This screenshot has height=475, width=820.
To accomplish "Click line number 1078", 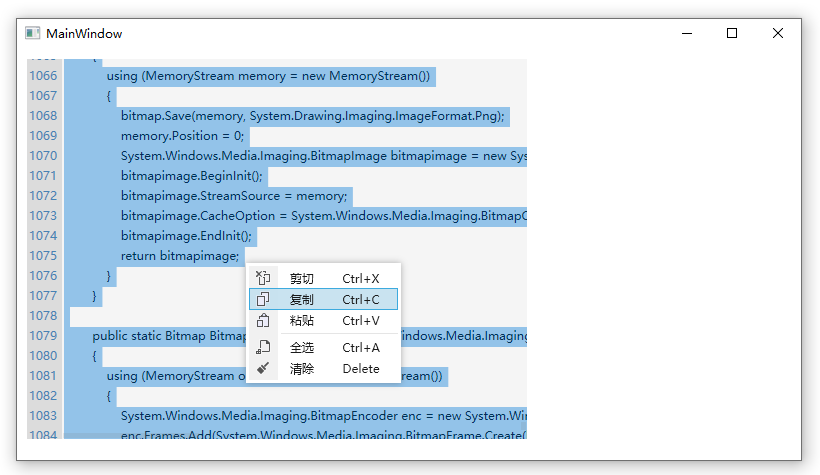I will [x=43, y=316].
